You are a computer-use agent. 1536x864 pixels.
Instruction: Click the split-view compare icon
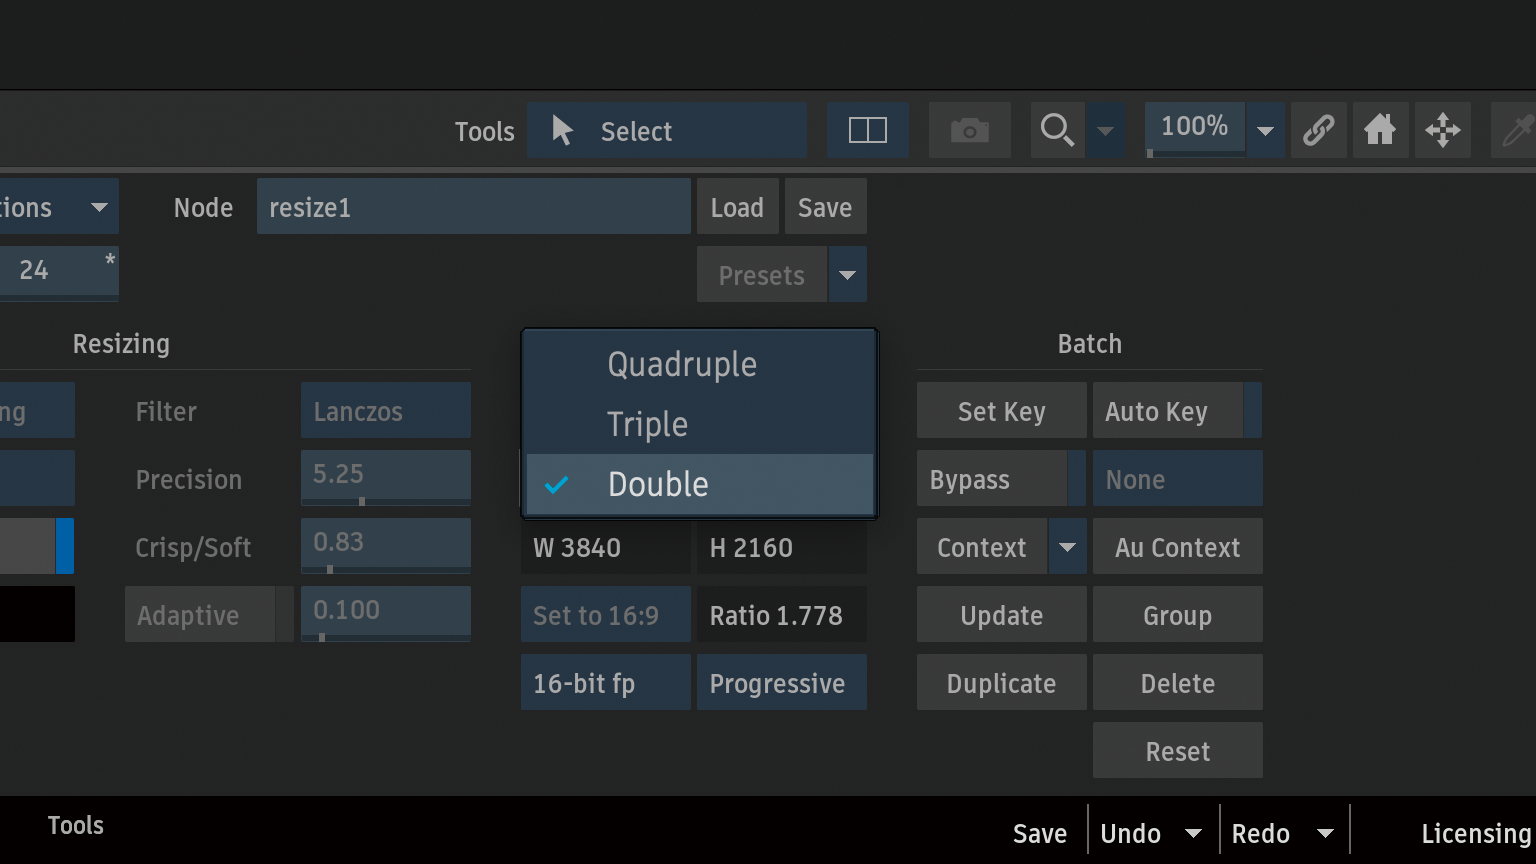pyautogui.click(x=867, y=130)
